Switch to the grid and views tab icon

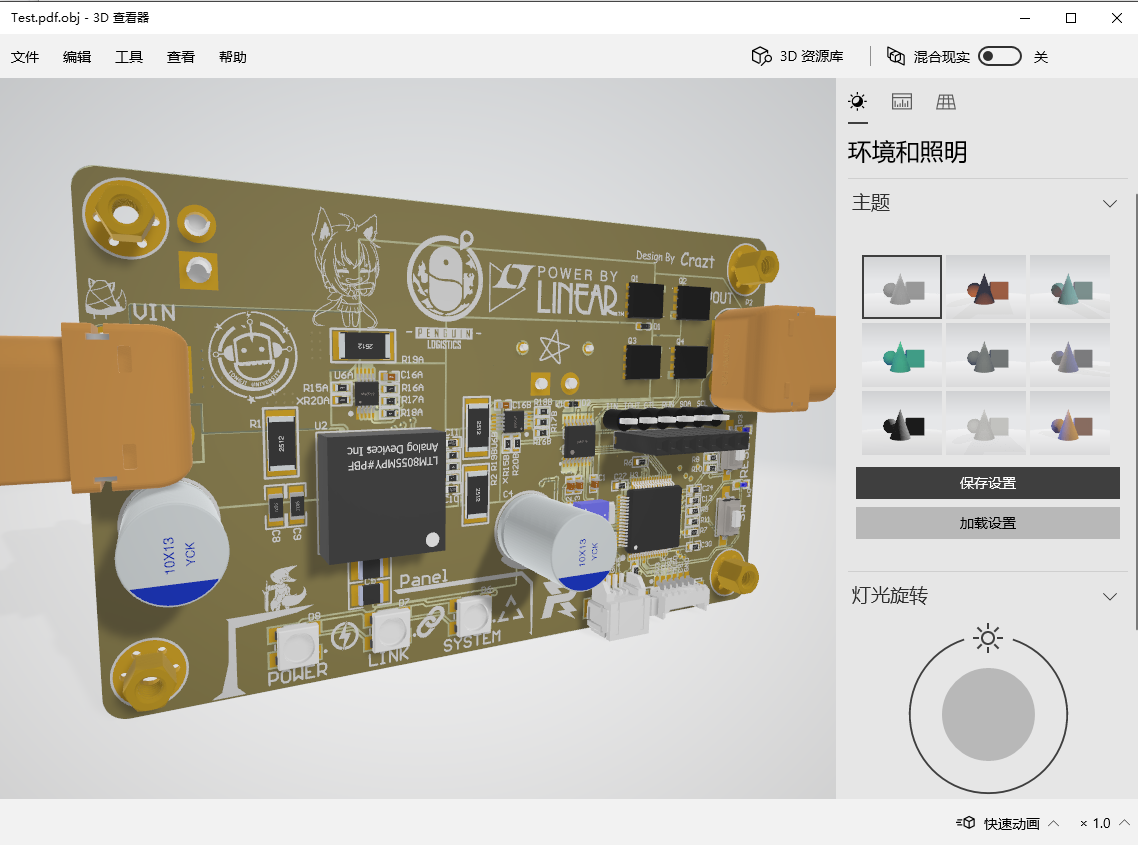[x=946, y=102]
